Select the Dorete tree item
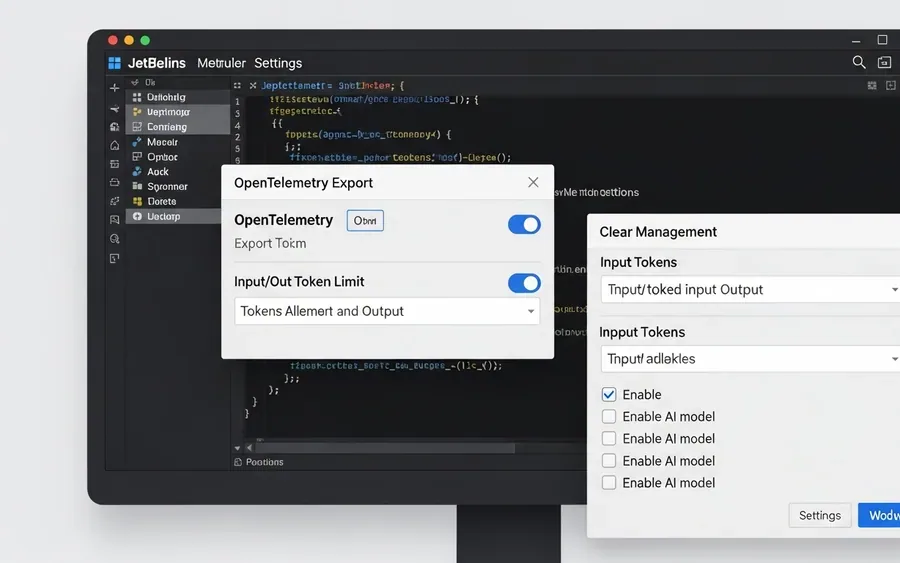900x563 pixels. [174, 201]
